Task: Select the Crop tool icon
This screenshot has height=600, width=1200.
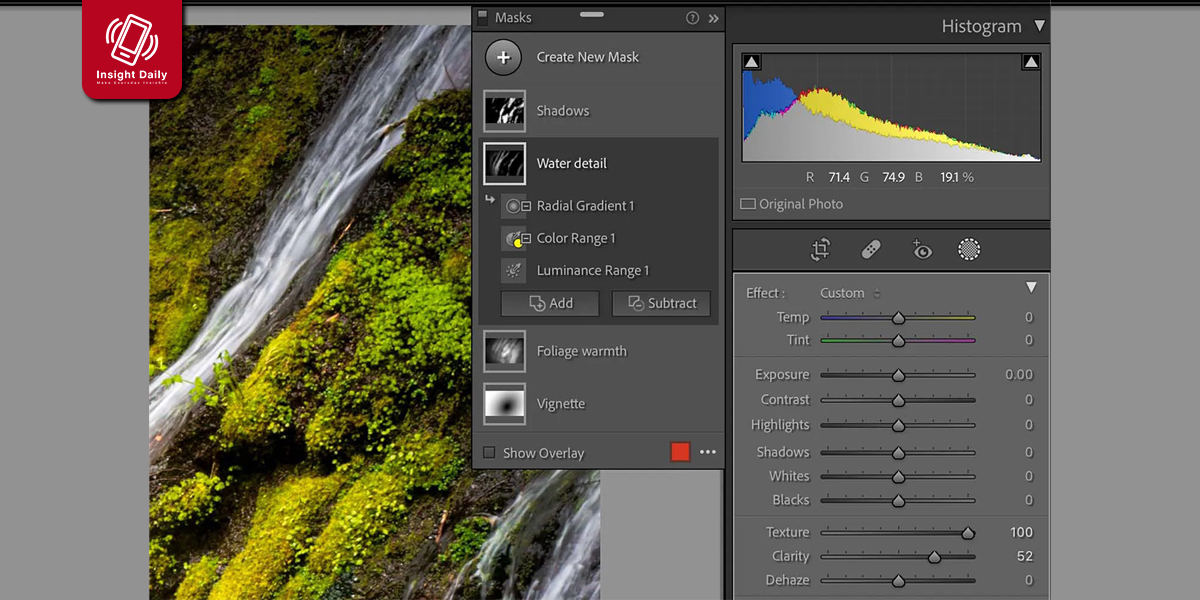Action: click(820, 250)
